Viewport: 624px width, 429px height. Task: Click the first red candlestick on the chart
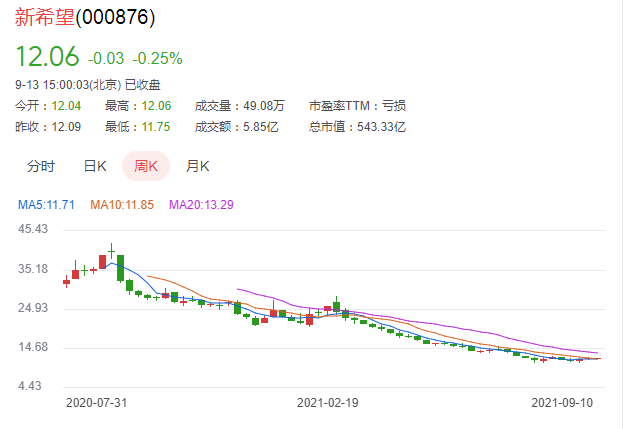click(66, 281)
